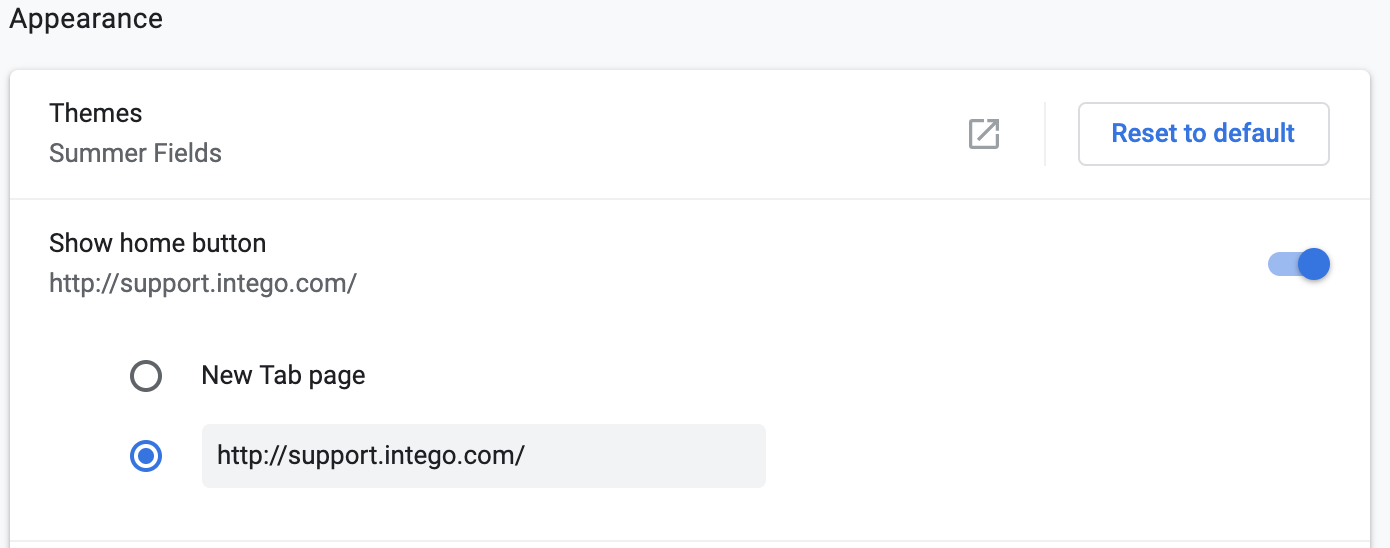Disable the Show home button toggle
The image size is (1390, 548).
(1299, 264)
